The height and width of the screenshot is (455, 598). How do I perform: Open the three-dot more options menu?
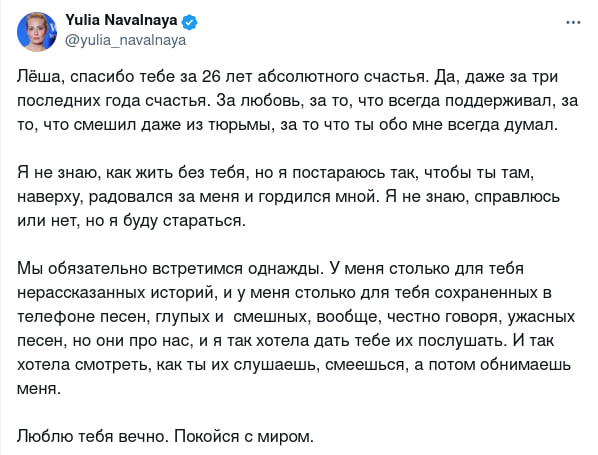573,23
